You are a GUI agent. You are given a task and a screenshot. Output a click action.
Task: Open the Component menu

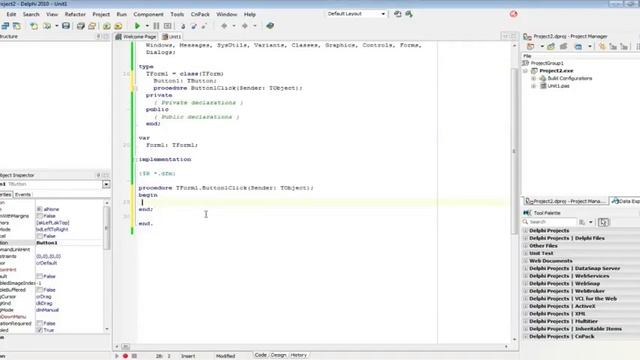tap(148, 14)
